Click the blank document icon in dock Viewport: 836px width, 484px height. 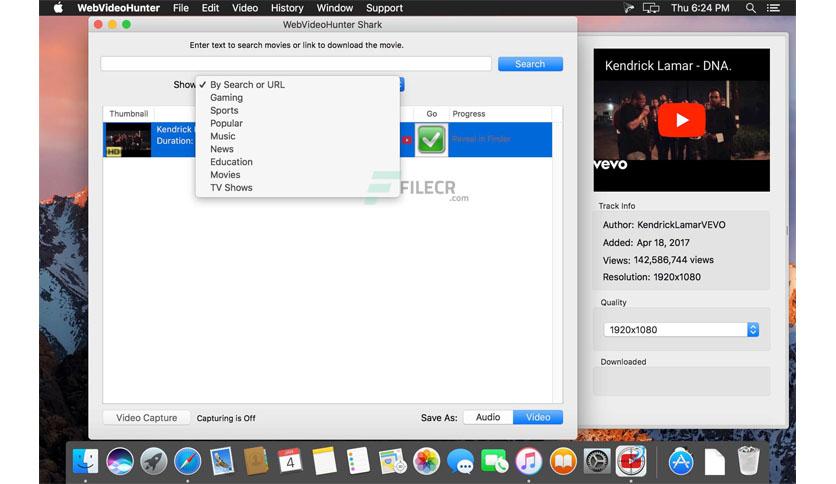point(714,462)
